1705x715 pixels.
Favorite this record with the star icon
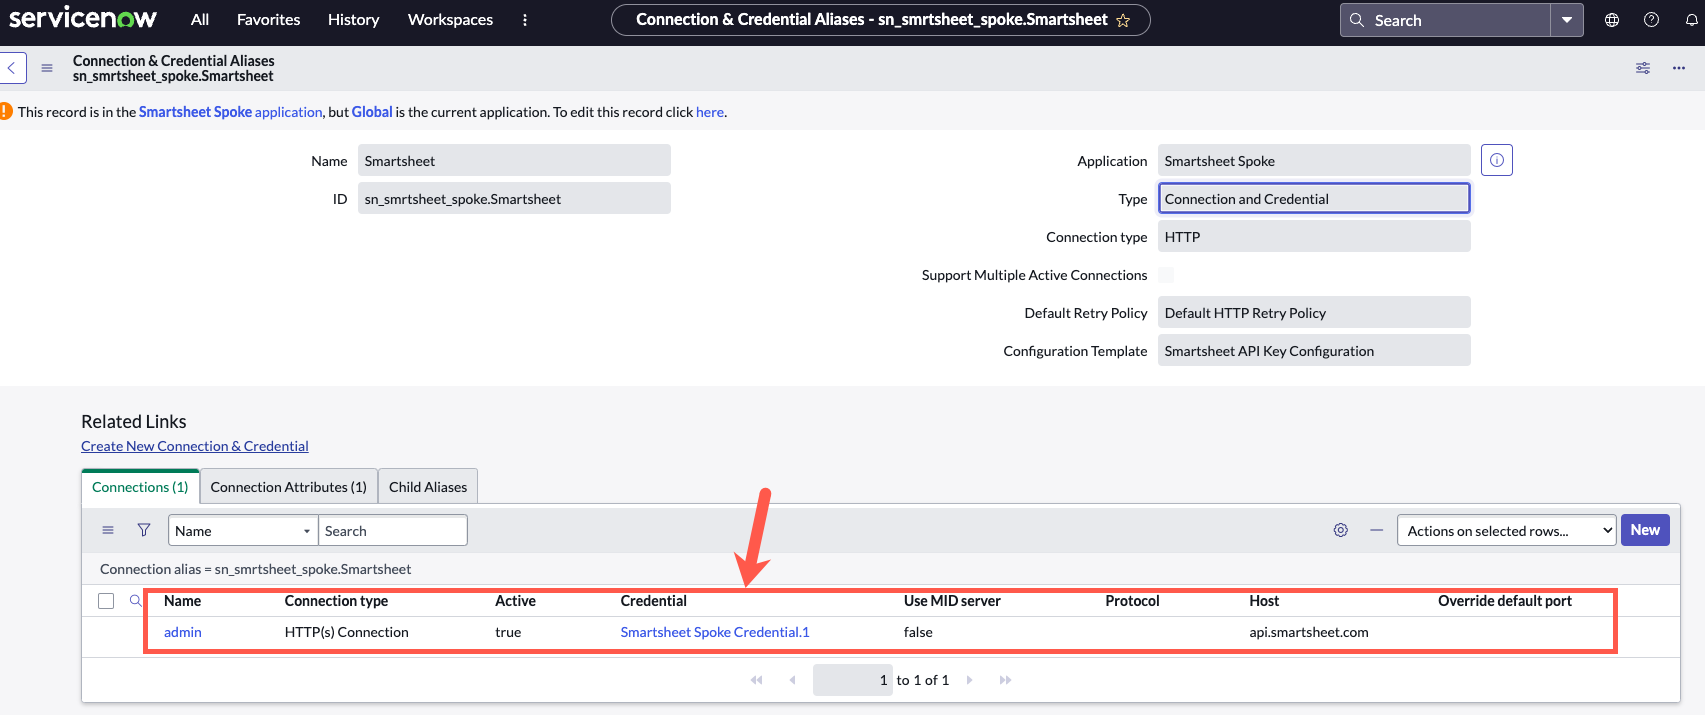(x=1123, y=20)
